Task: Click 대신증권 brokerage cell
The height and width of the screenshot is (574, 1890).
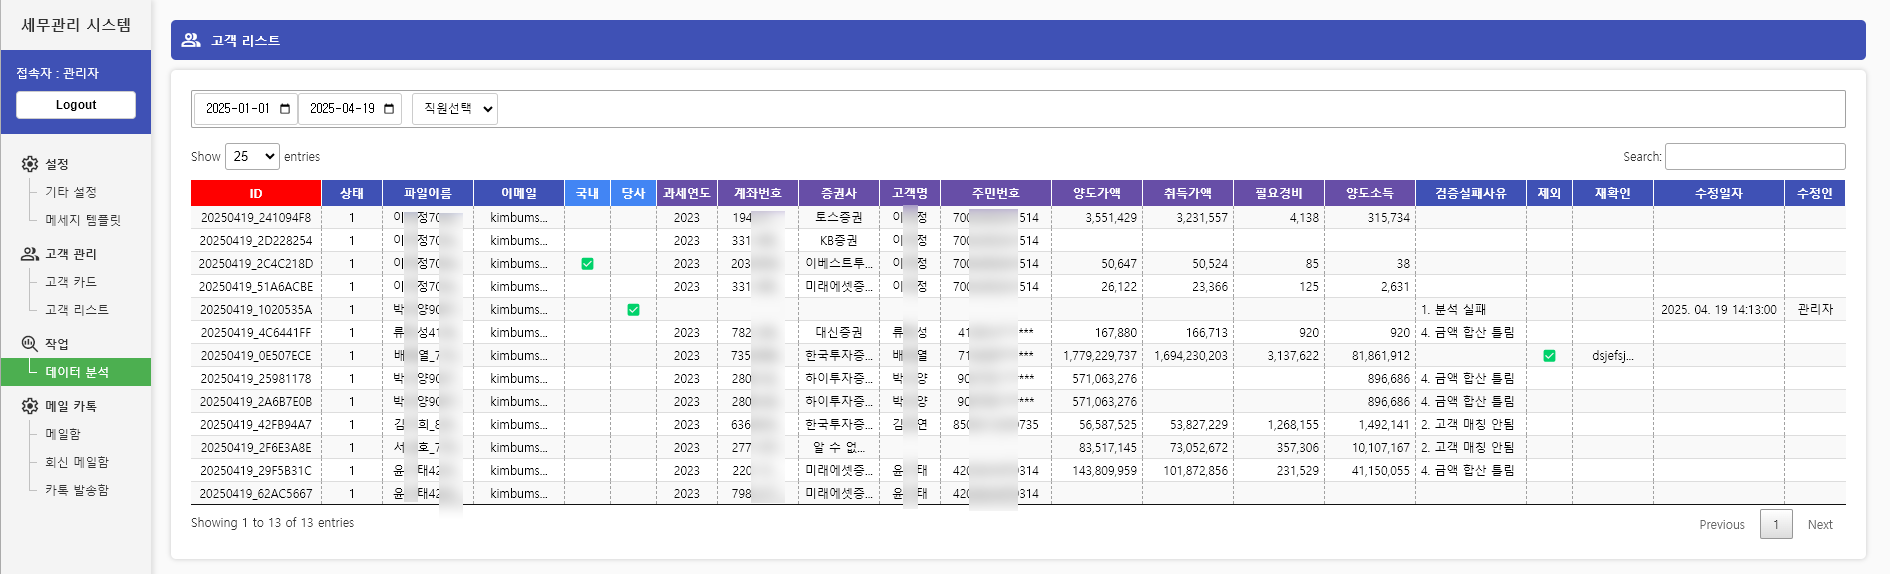Action: 839,333
